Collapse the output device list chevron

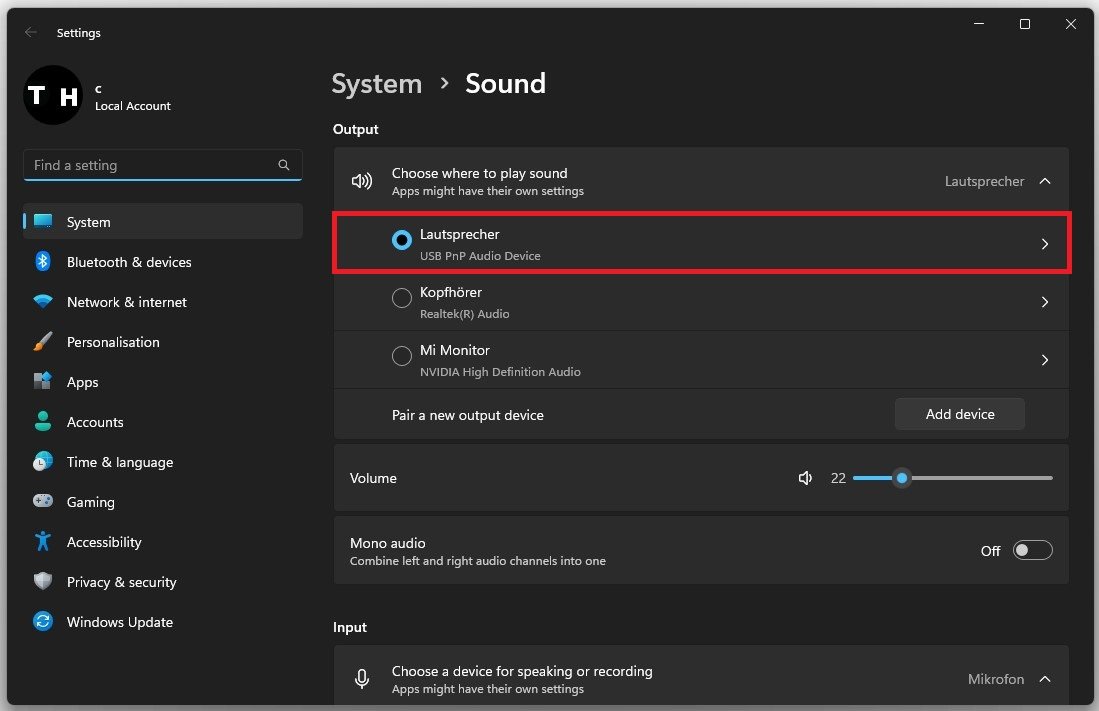(x=1045, y=181)
